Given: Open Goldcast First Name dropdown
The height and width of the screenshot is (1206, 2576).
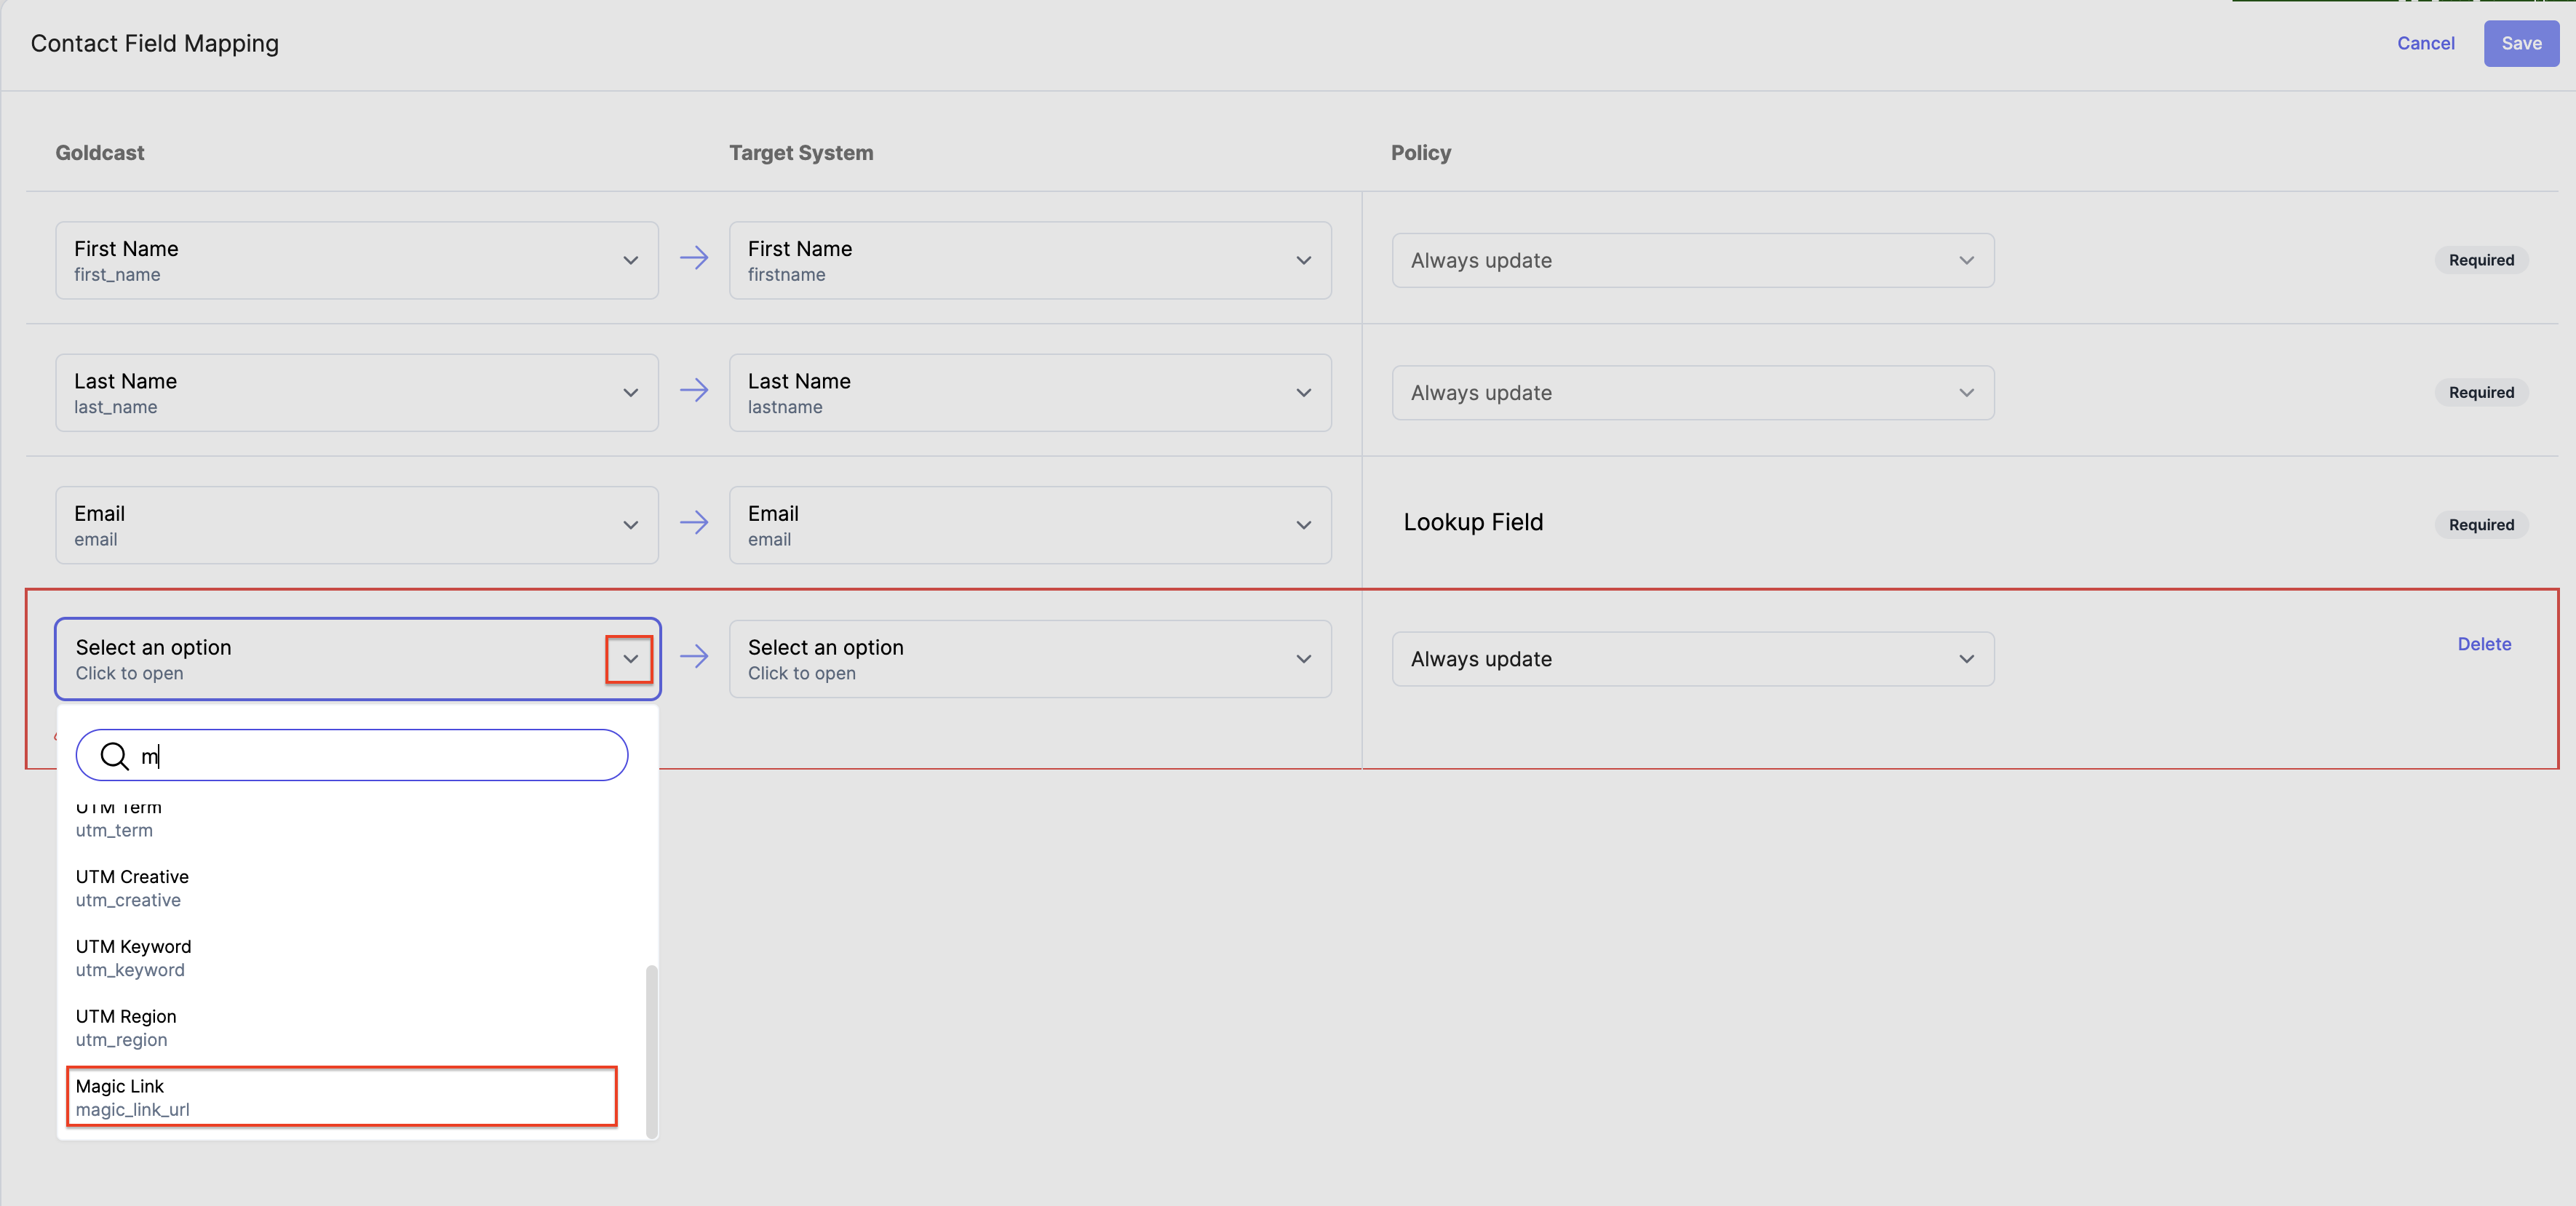Looking at the screenshot, I should 357,260.
